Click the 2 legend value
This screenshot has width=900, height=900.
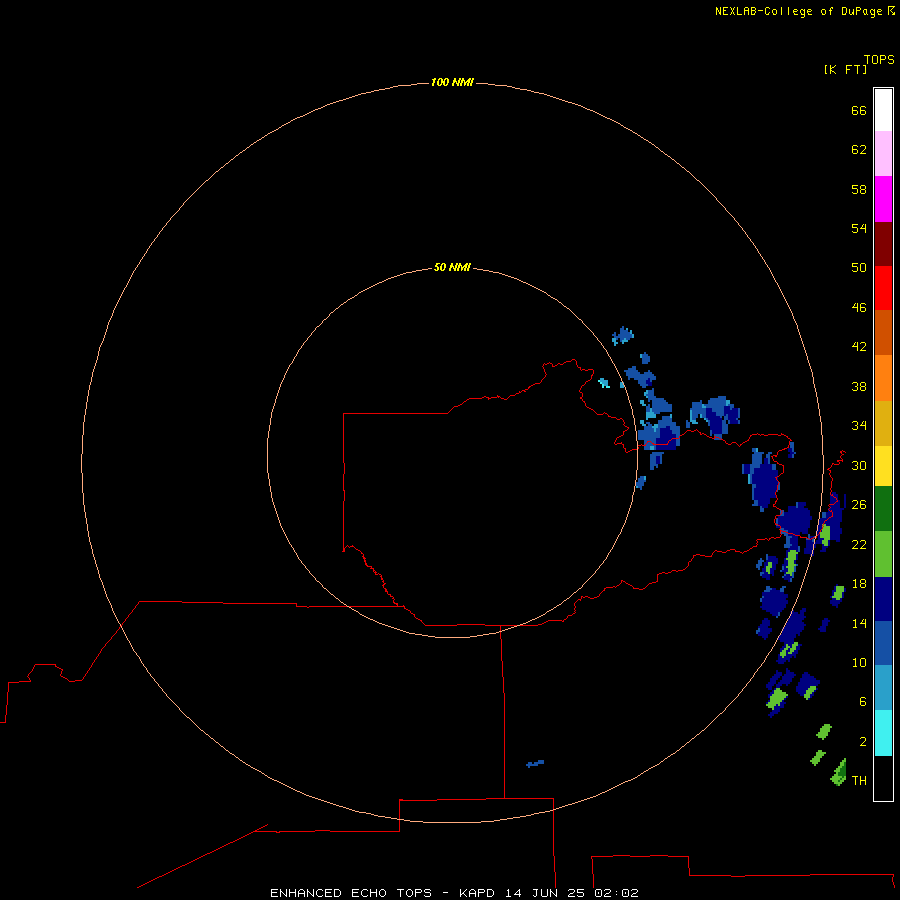pos(863,742)
